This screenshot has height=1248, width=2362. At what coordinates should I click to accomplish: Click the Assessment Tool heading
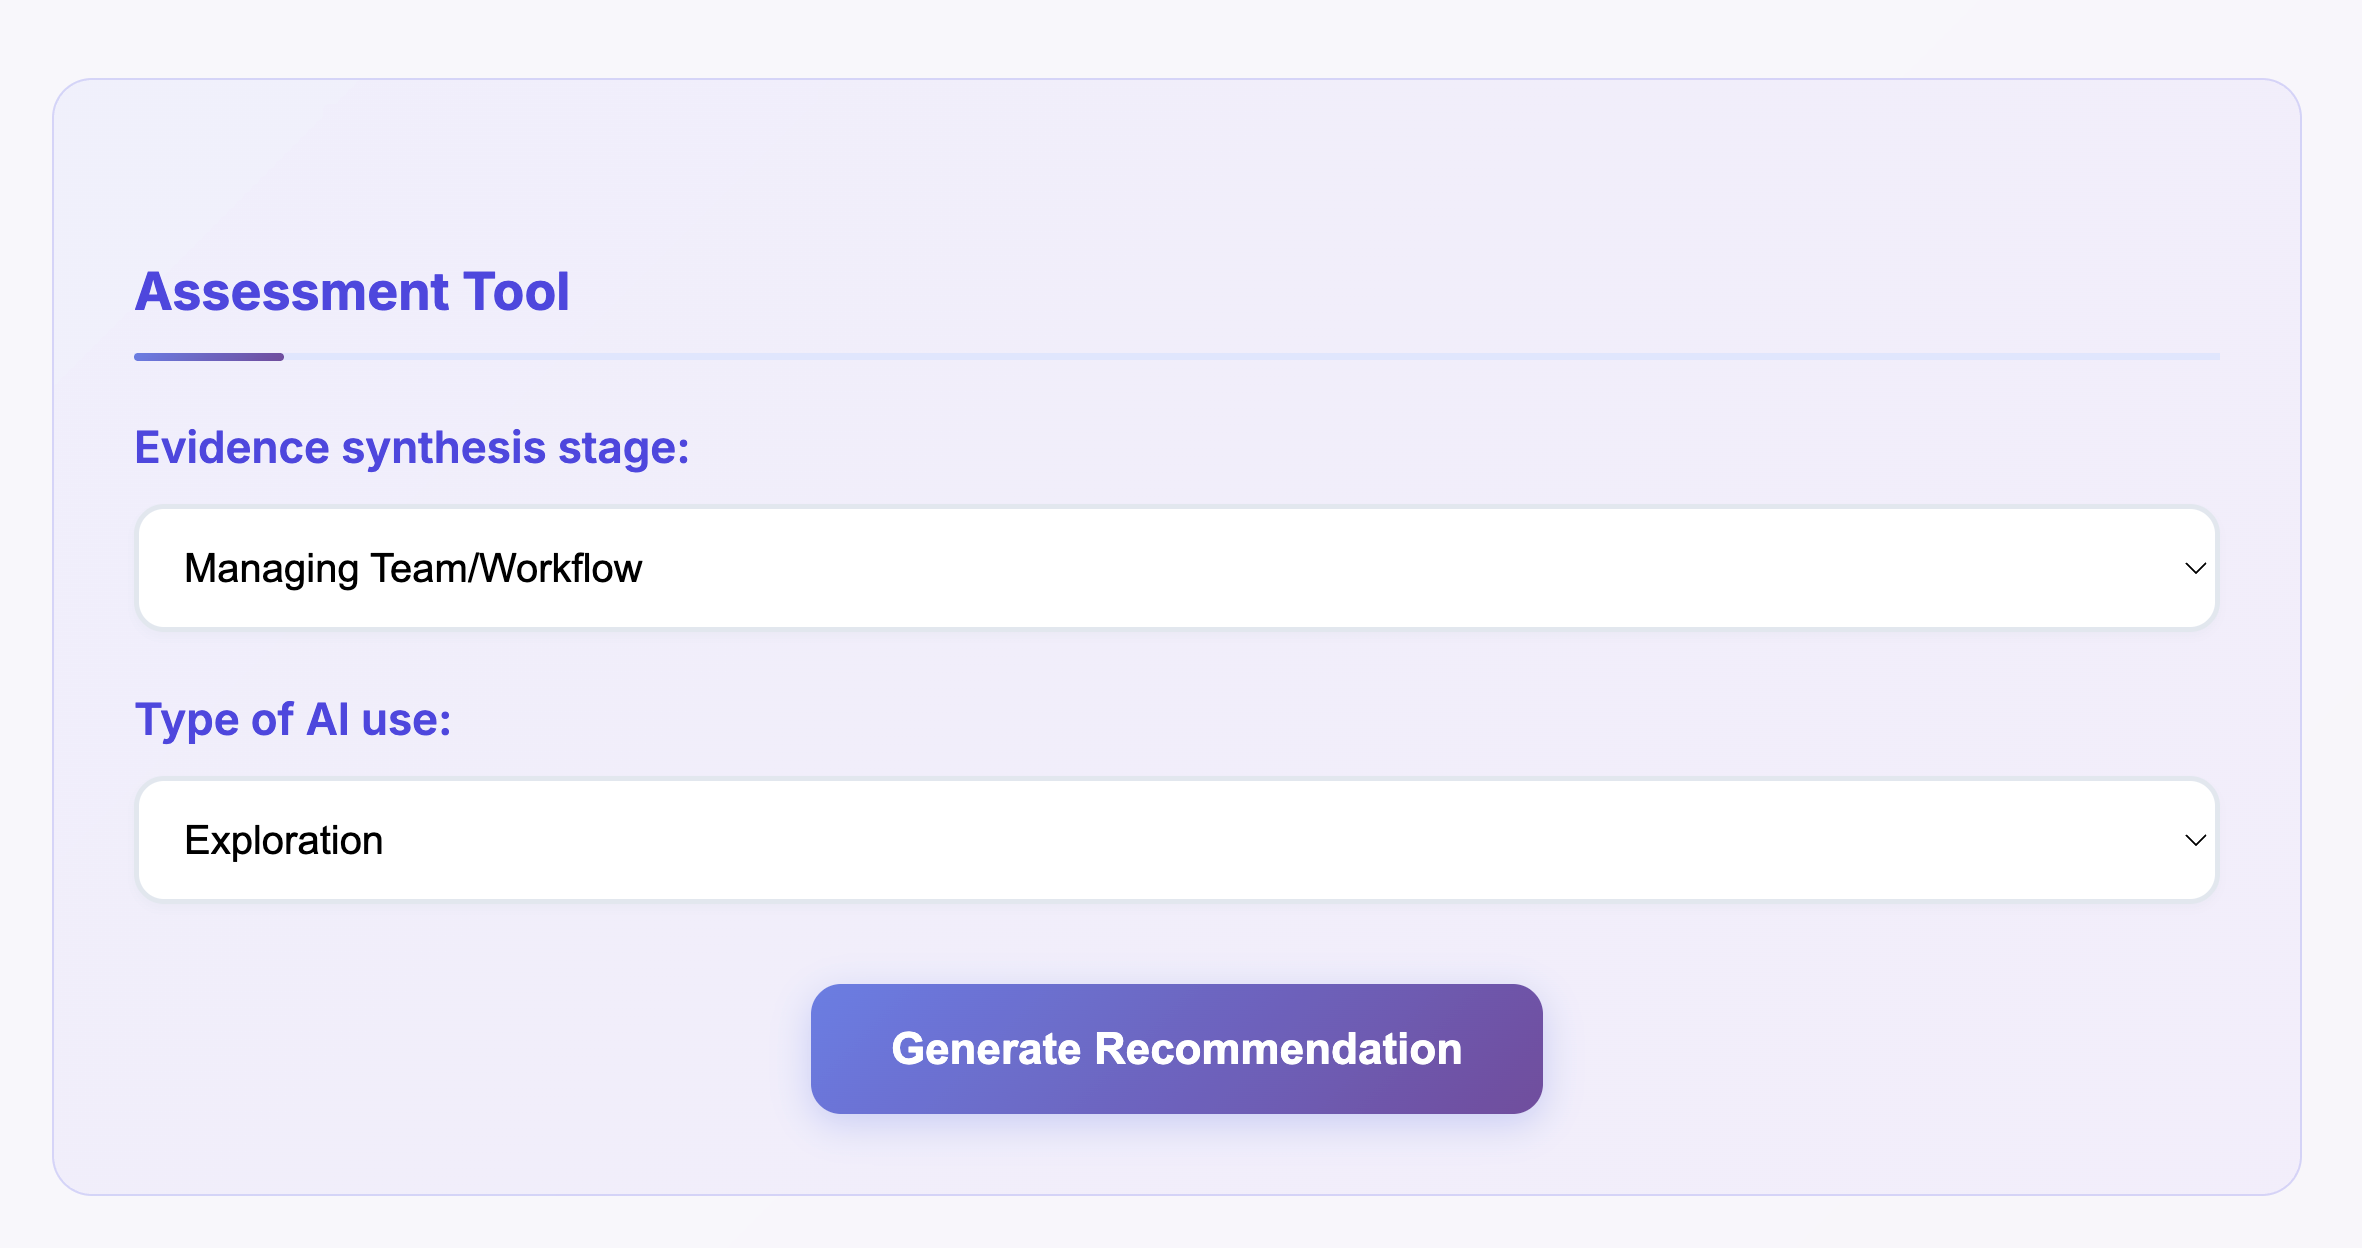pyautogui.click(x=352, y=292)
